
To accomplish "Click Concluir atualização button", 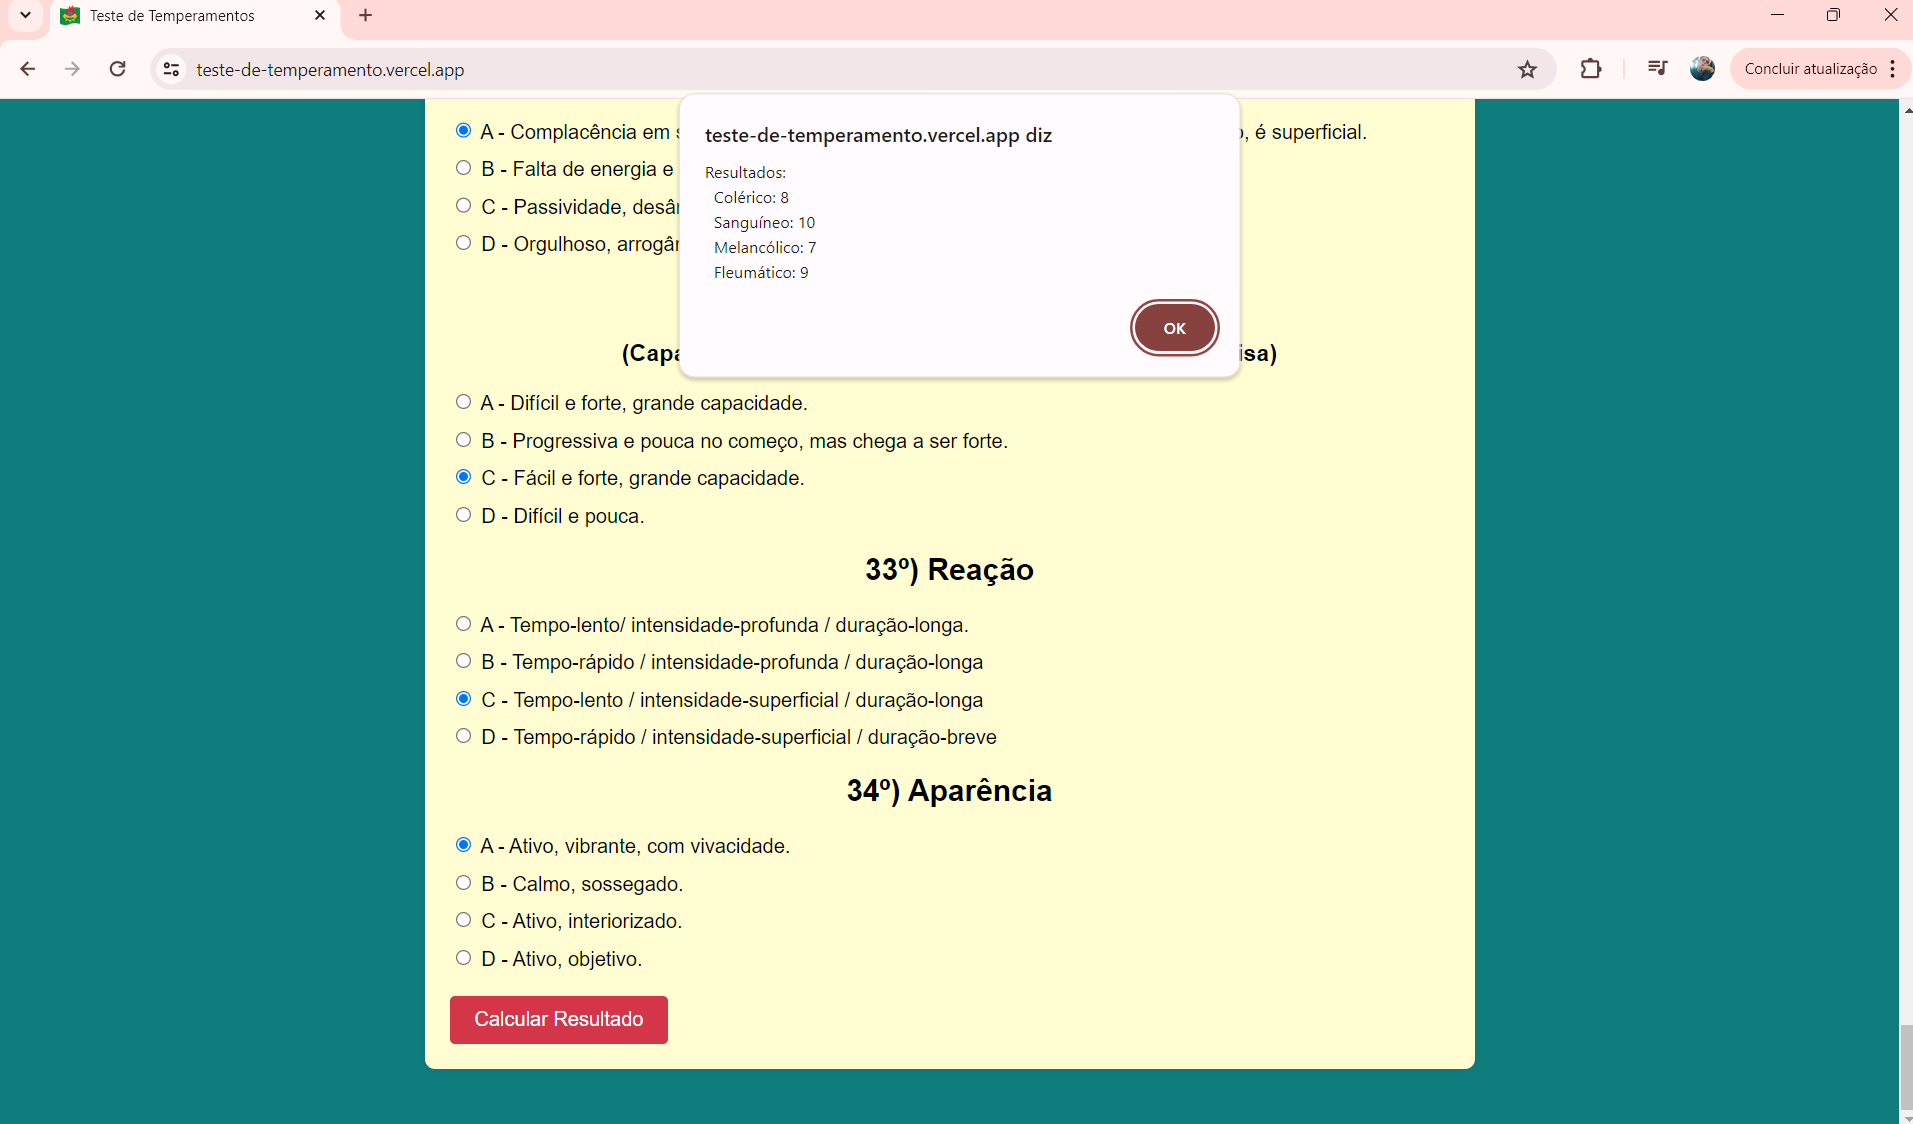I will [1810, 69].
